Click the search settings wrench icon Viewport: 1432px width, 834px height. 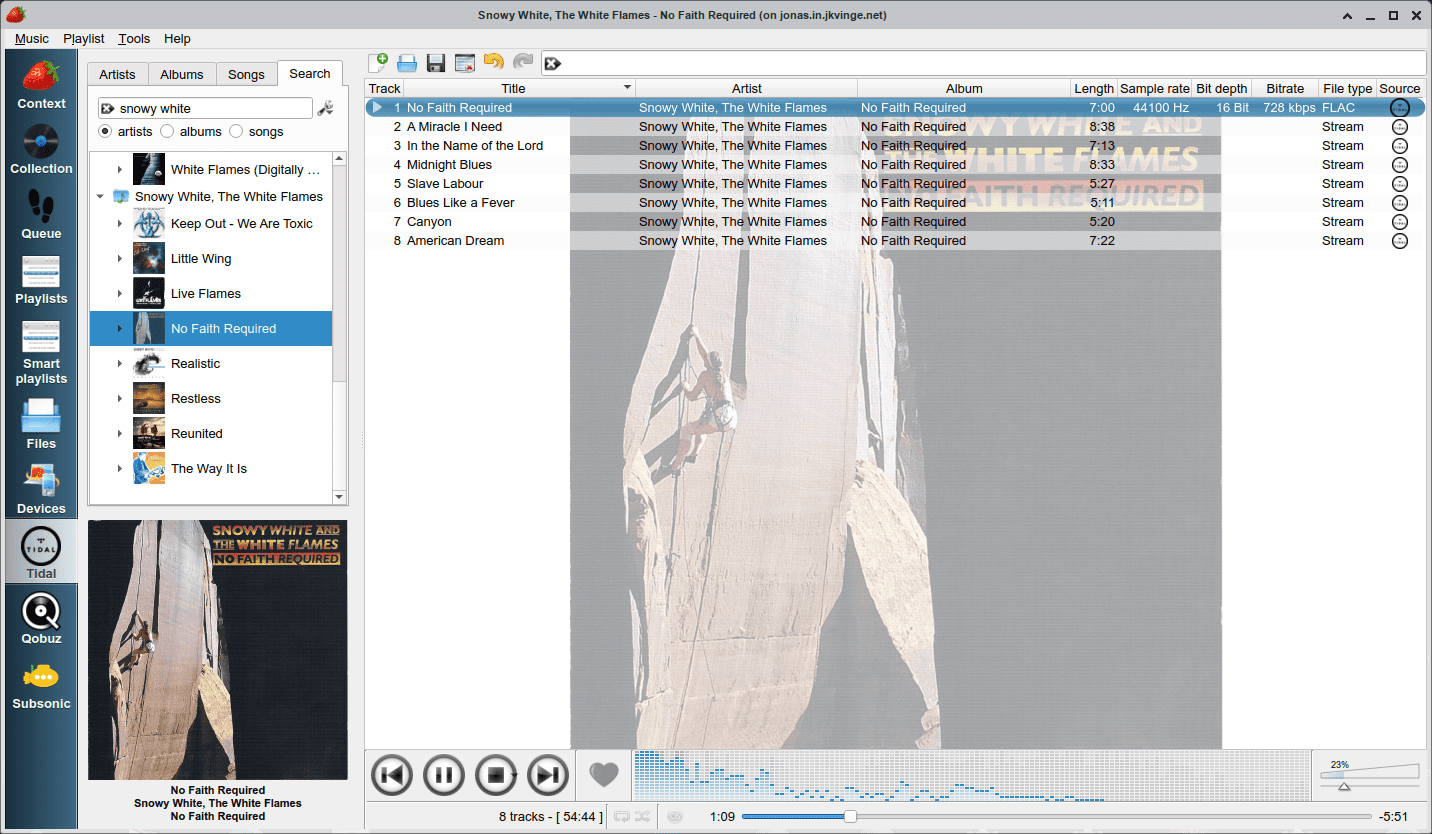(x=325, y=109)
